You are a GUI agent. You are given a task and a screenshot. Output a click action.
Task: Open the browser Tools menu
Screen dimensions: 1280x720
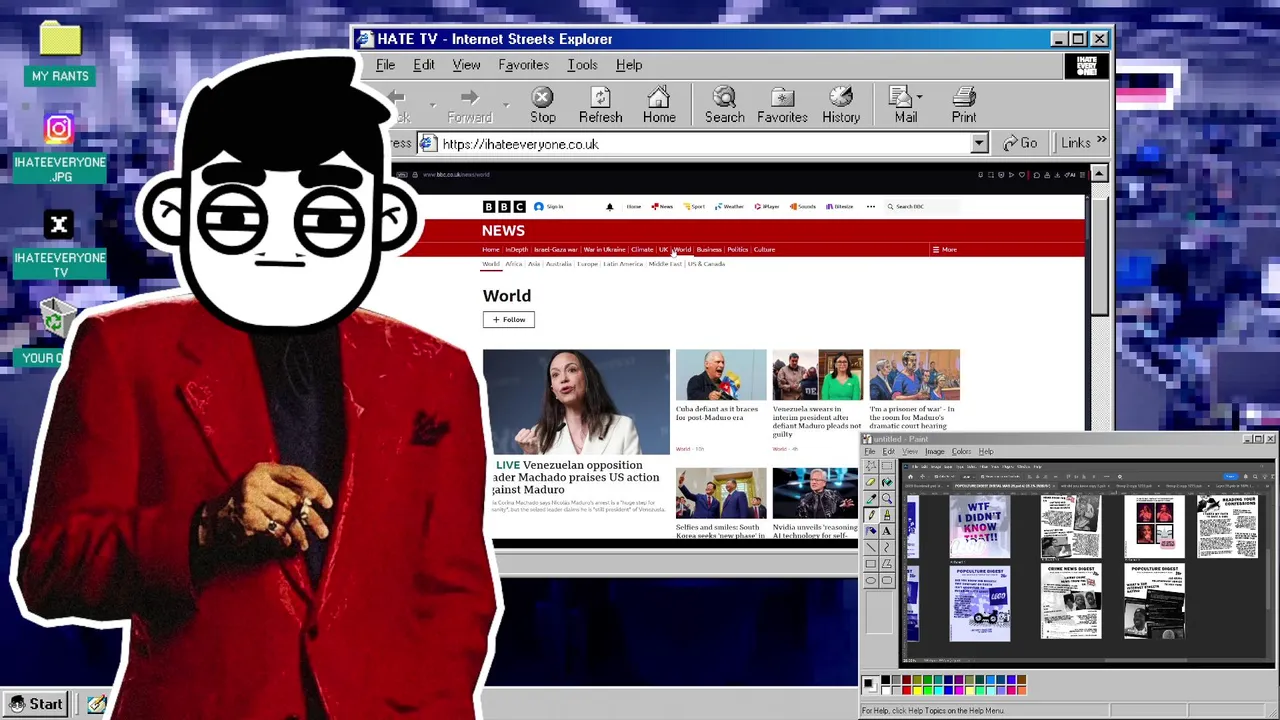click(582, 65)
